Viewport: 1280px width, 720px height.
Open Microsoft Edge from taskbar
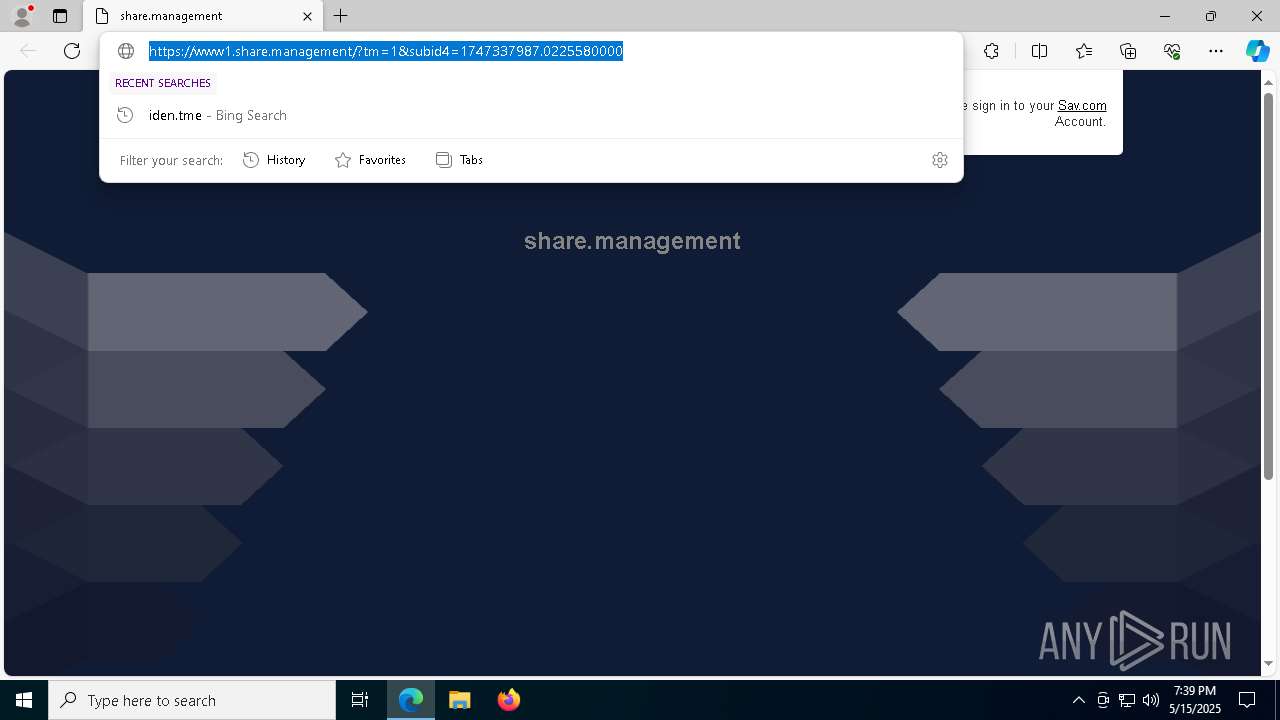point(411,700)
